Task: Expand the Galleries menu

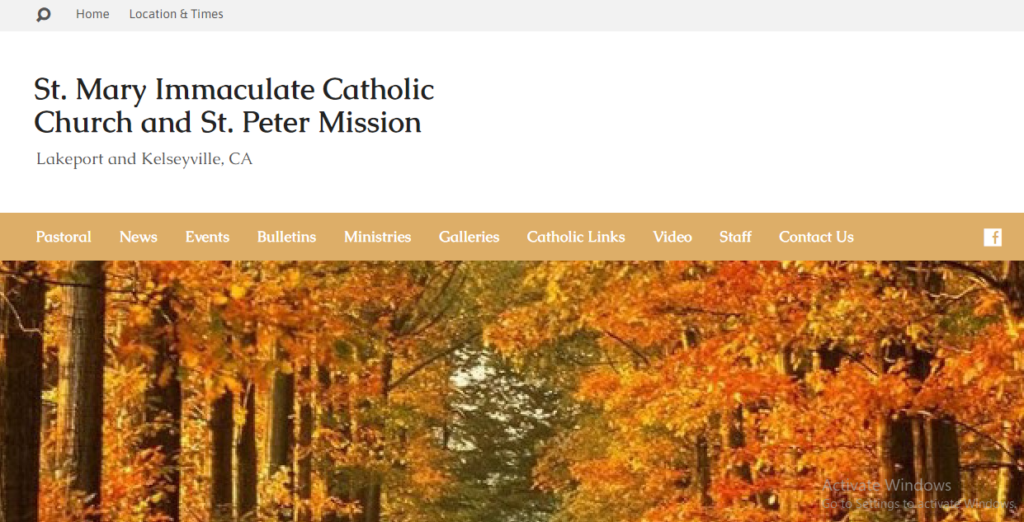Action: pos(469,237)
